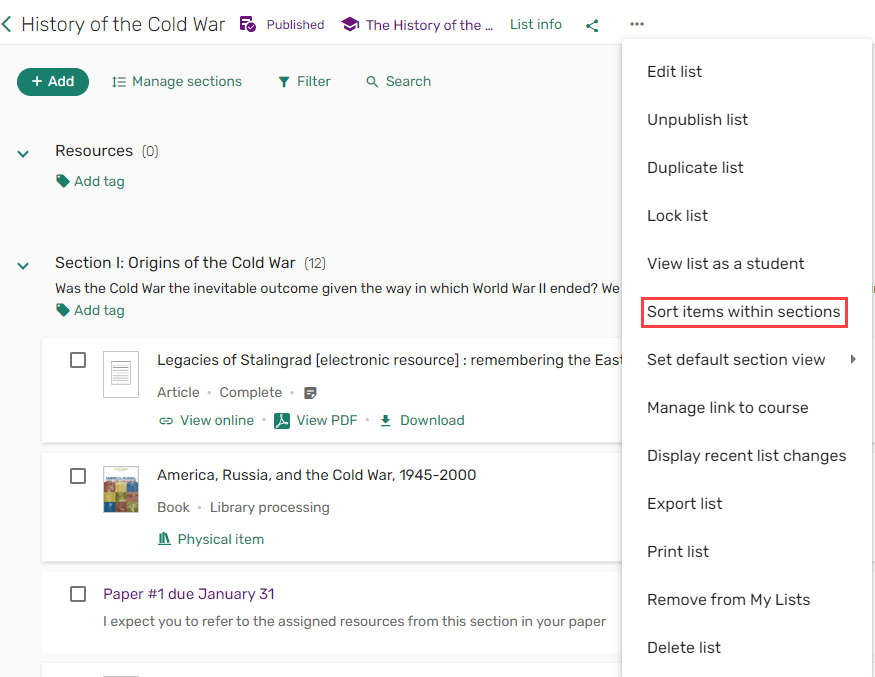875x677 pixels.
Task: Open The History of the ... course link
Action: (x=430, y=25)
